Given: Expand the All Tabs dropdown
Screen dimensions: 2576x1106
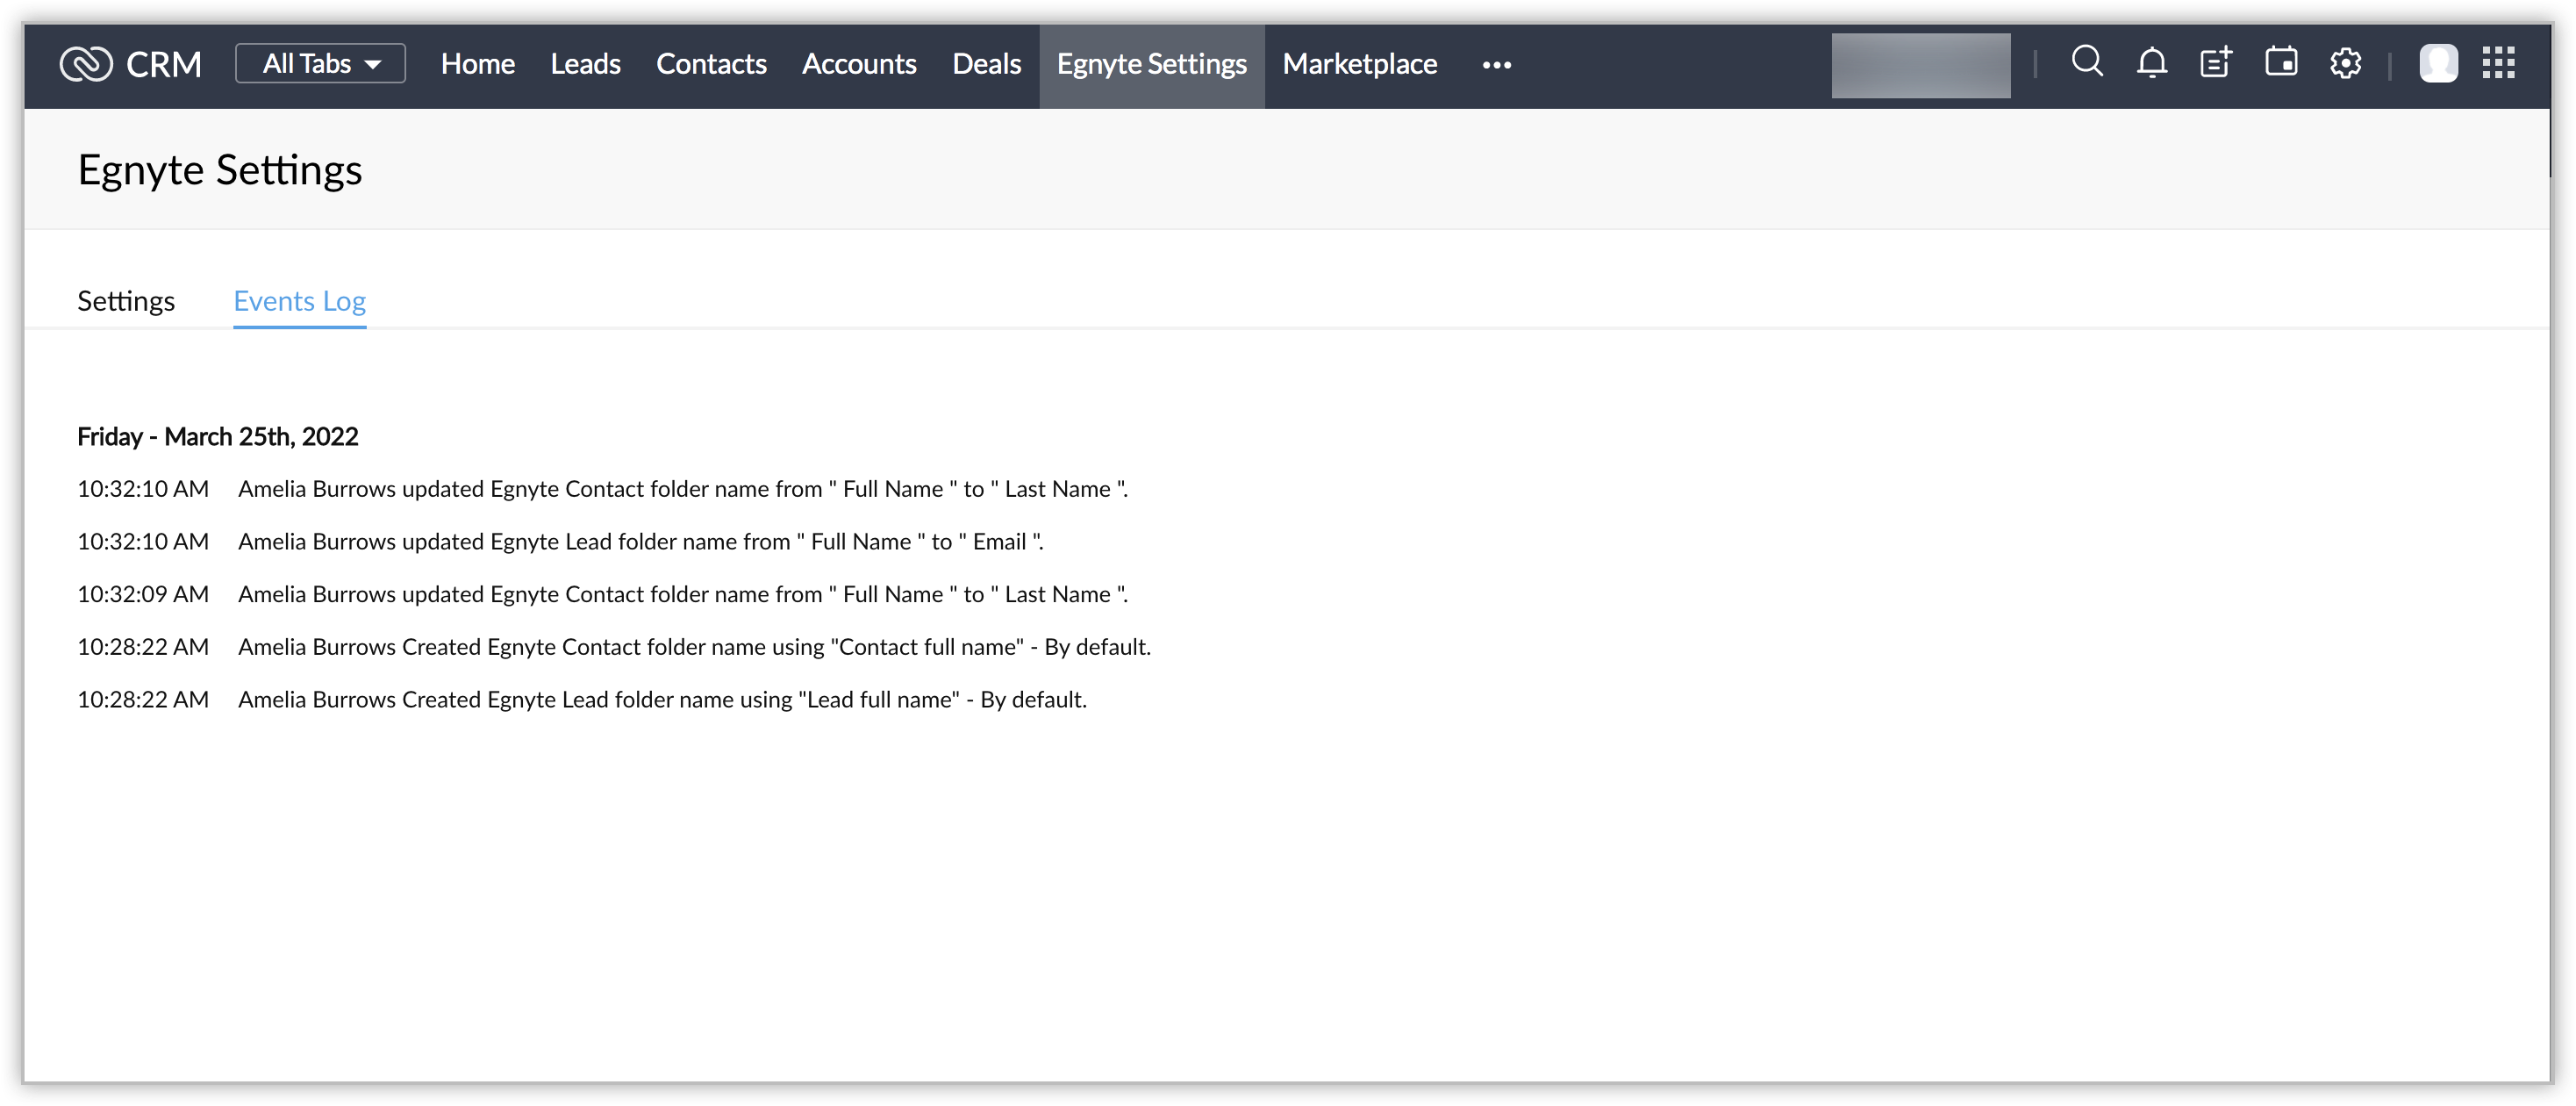Looking at the screenshot, I should [x=320, y=64].
